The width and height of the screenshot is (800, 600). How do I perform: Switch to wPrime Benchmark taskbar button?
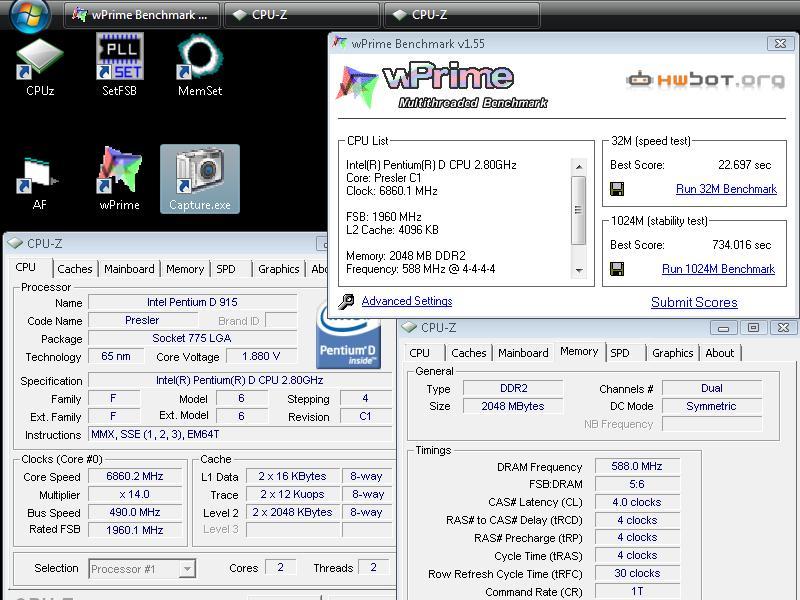pos(141,15)
